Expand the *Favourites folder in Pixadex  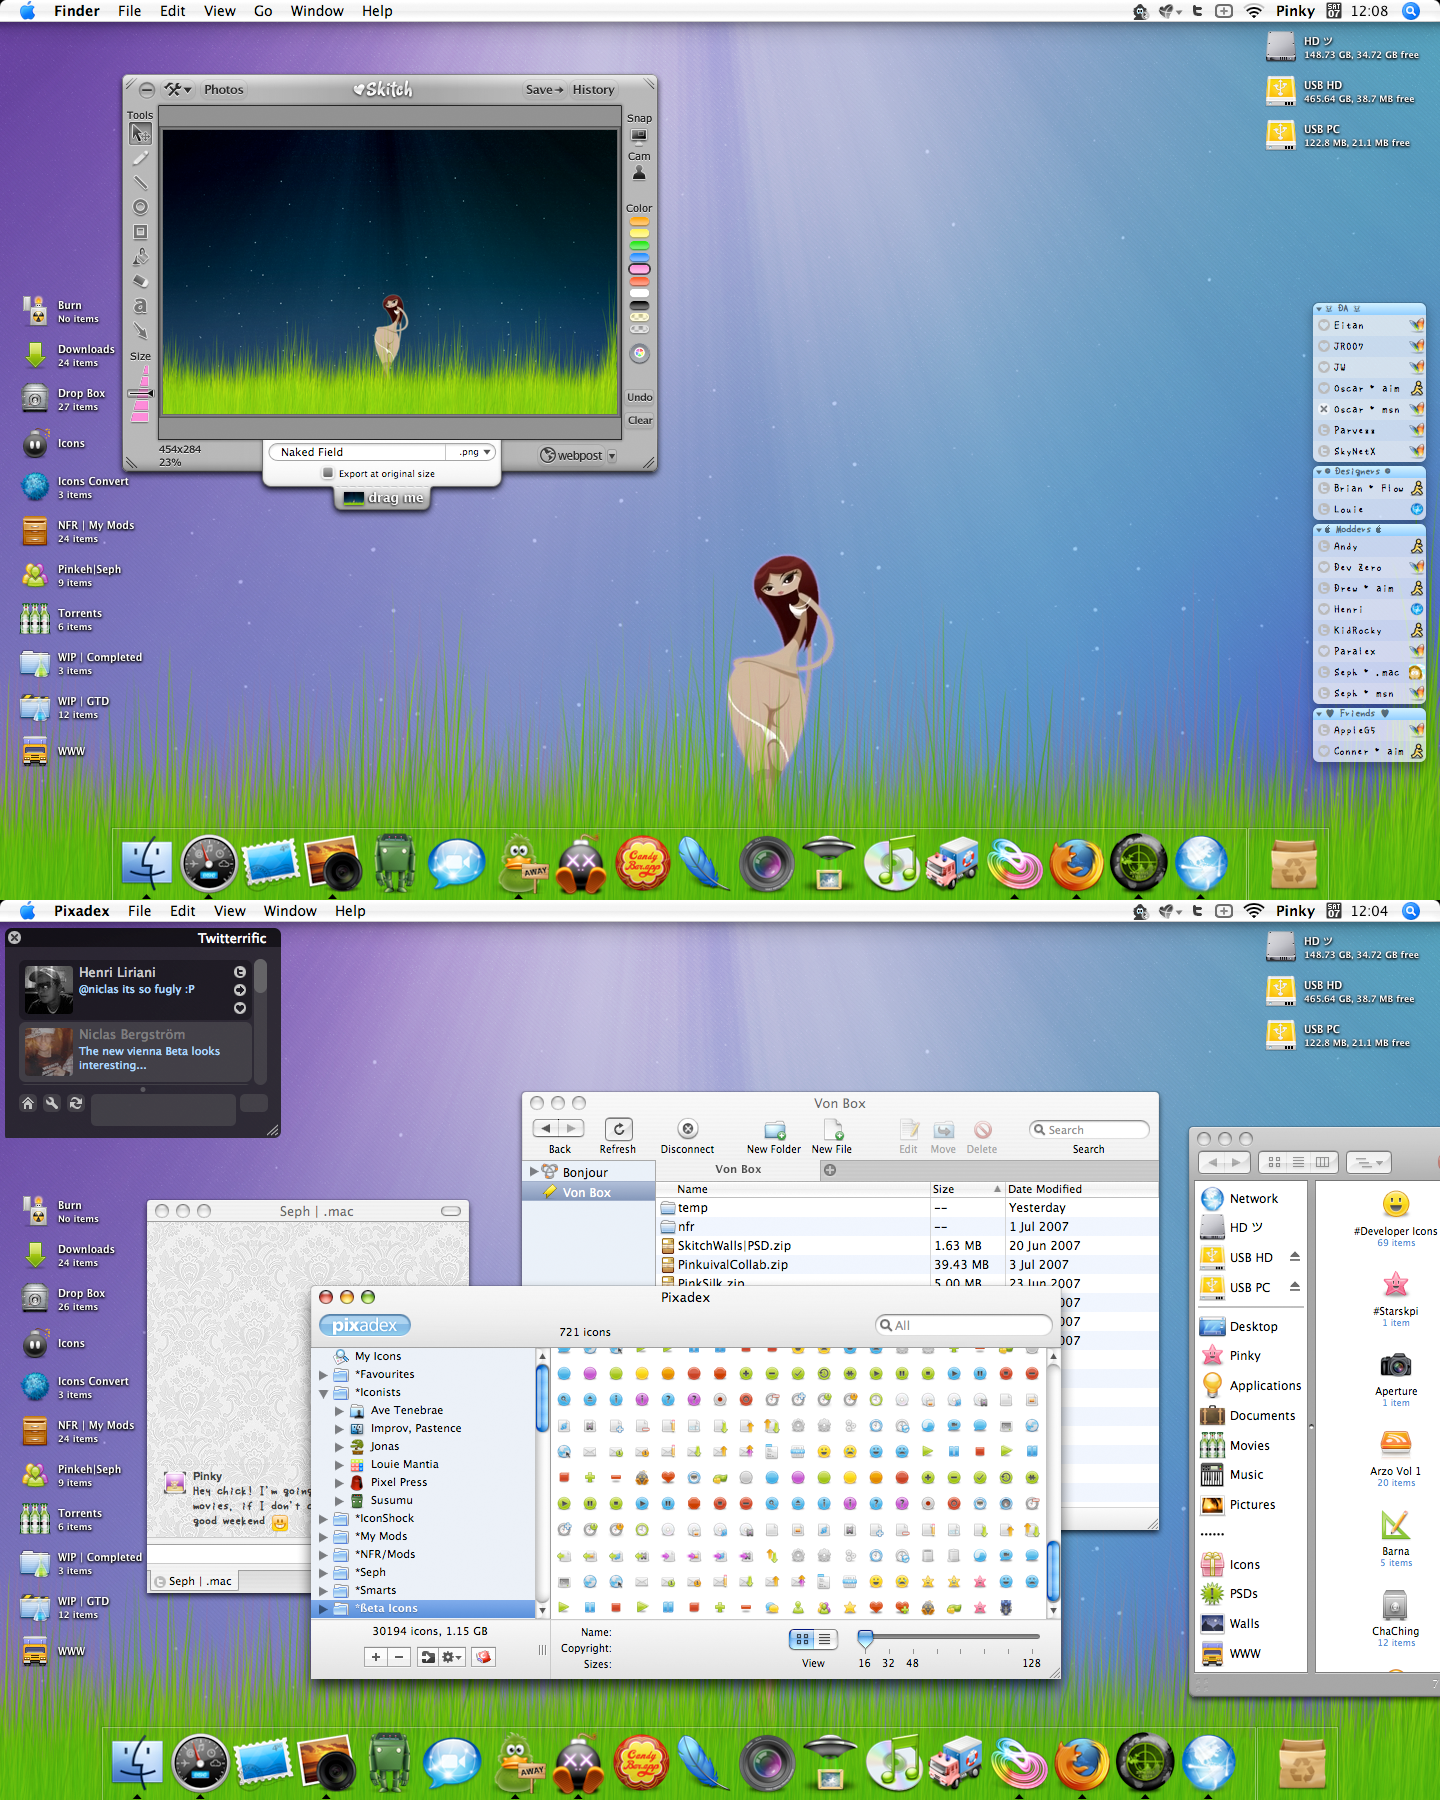323,1375
